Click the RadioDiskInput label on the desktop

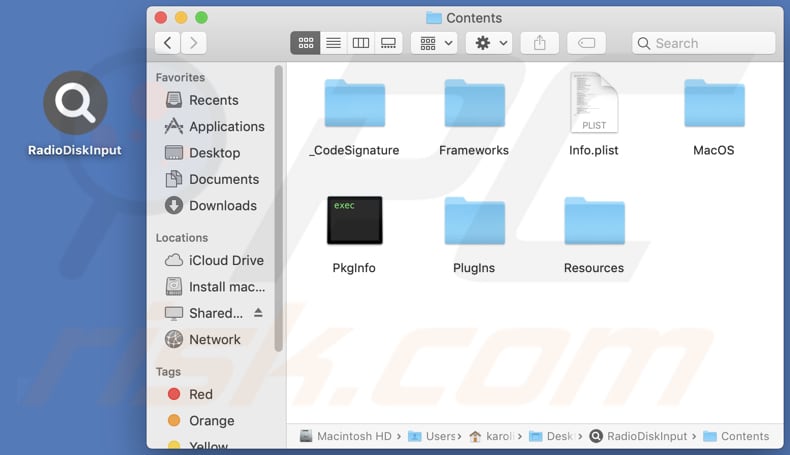pos(75,150)
